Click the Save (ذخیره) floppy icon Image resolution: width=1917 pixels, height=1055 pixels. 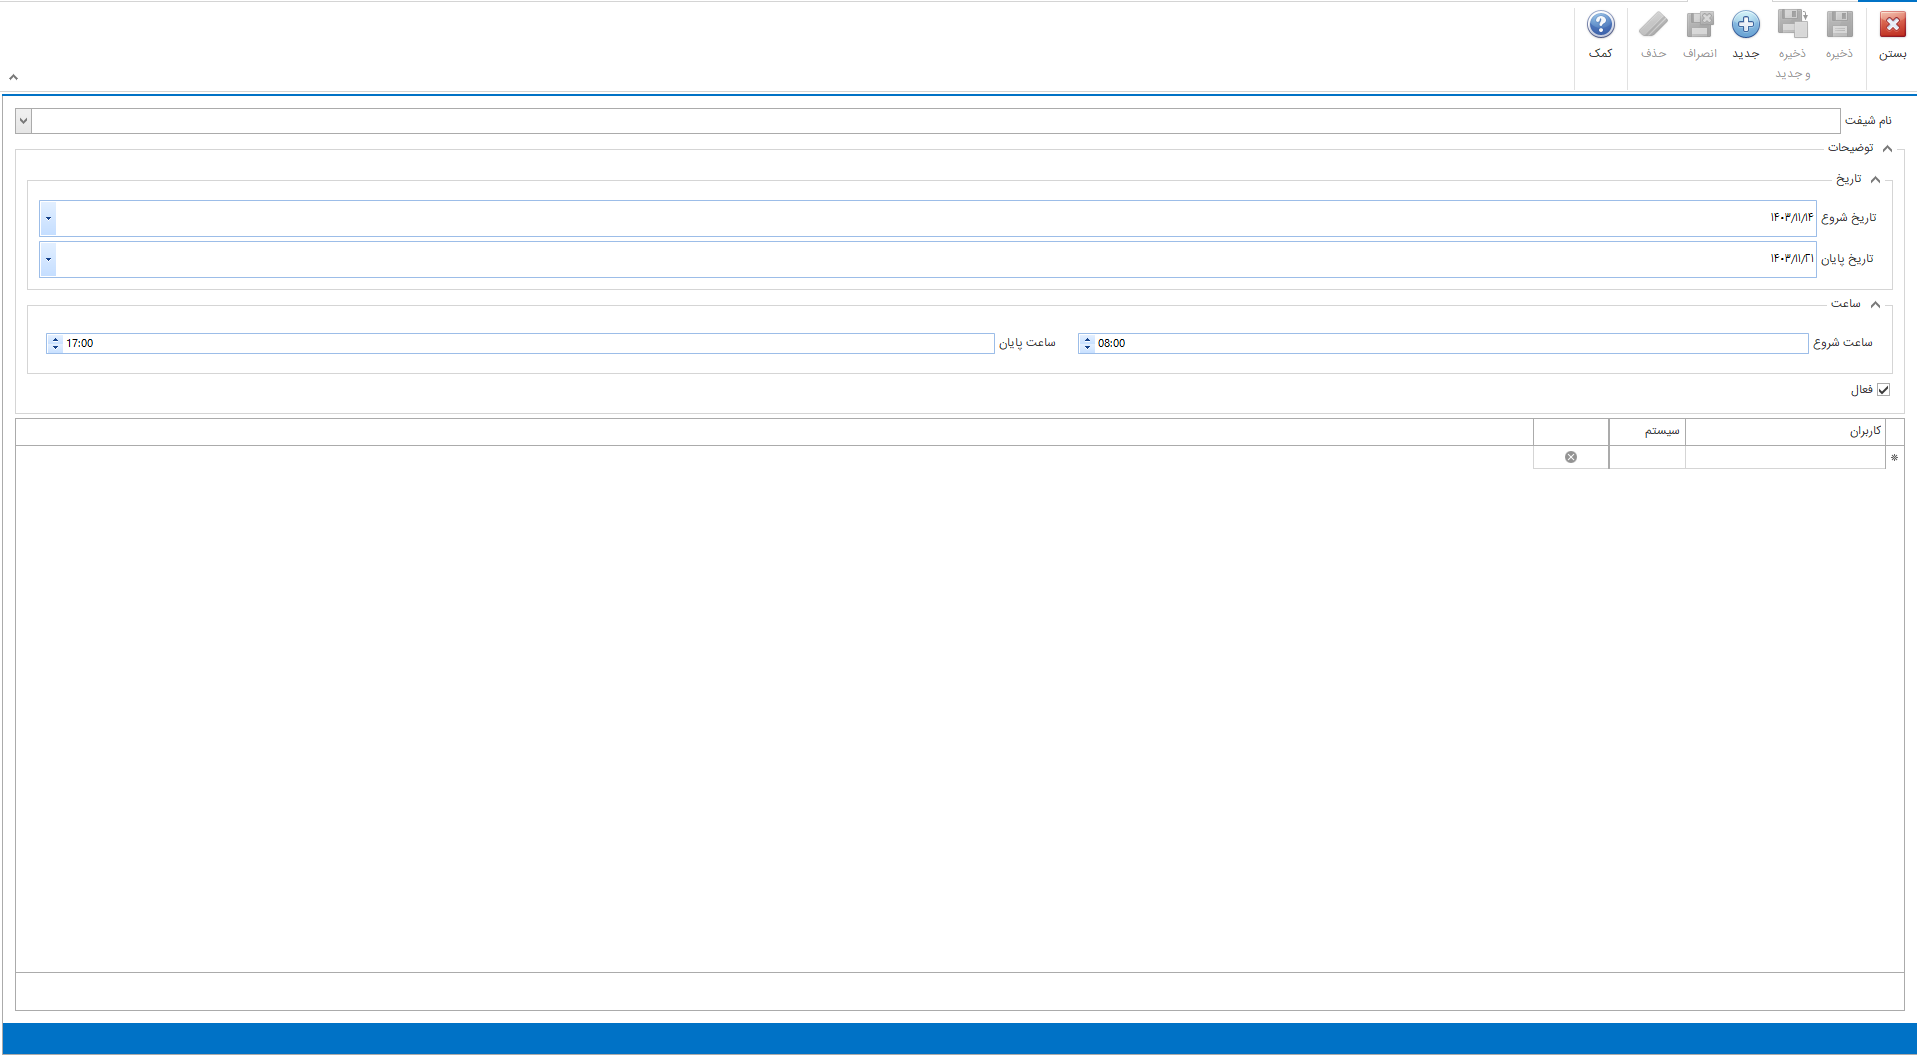click(x=1839, y=26)
